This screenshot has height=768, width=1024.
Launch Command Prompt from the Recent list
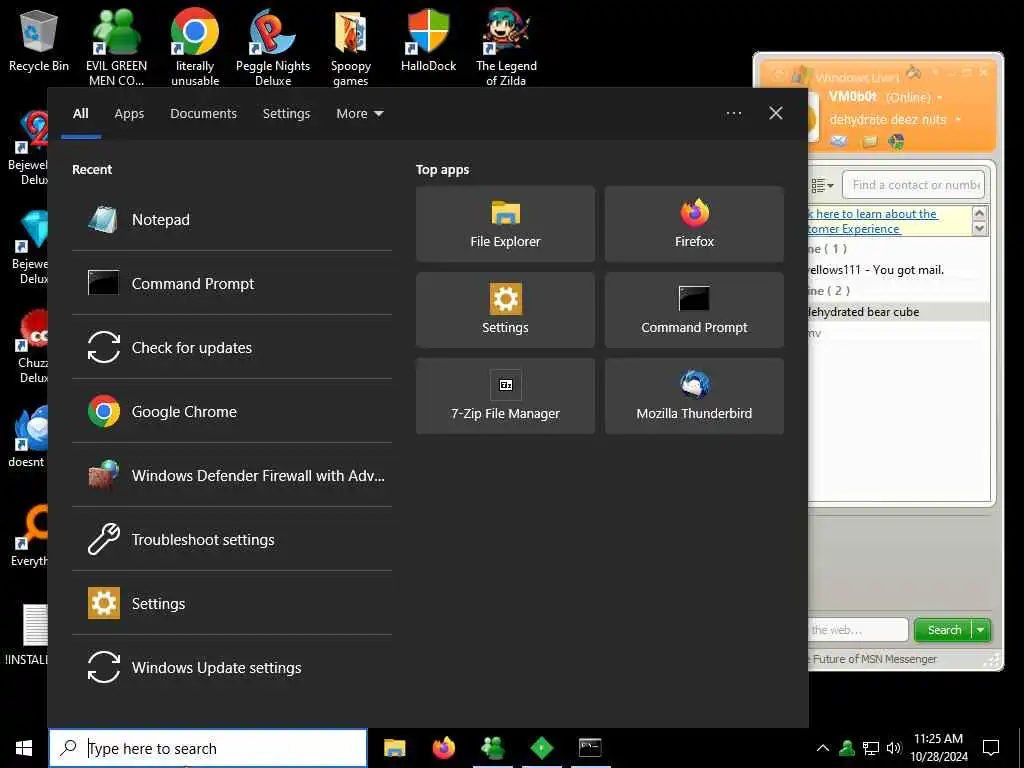[232, 284]
